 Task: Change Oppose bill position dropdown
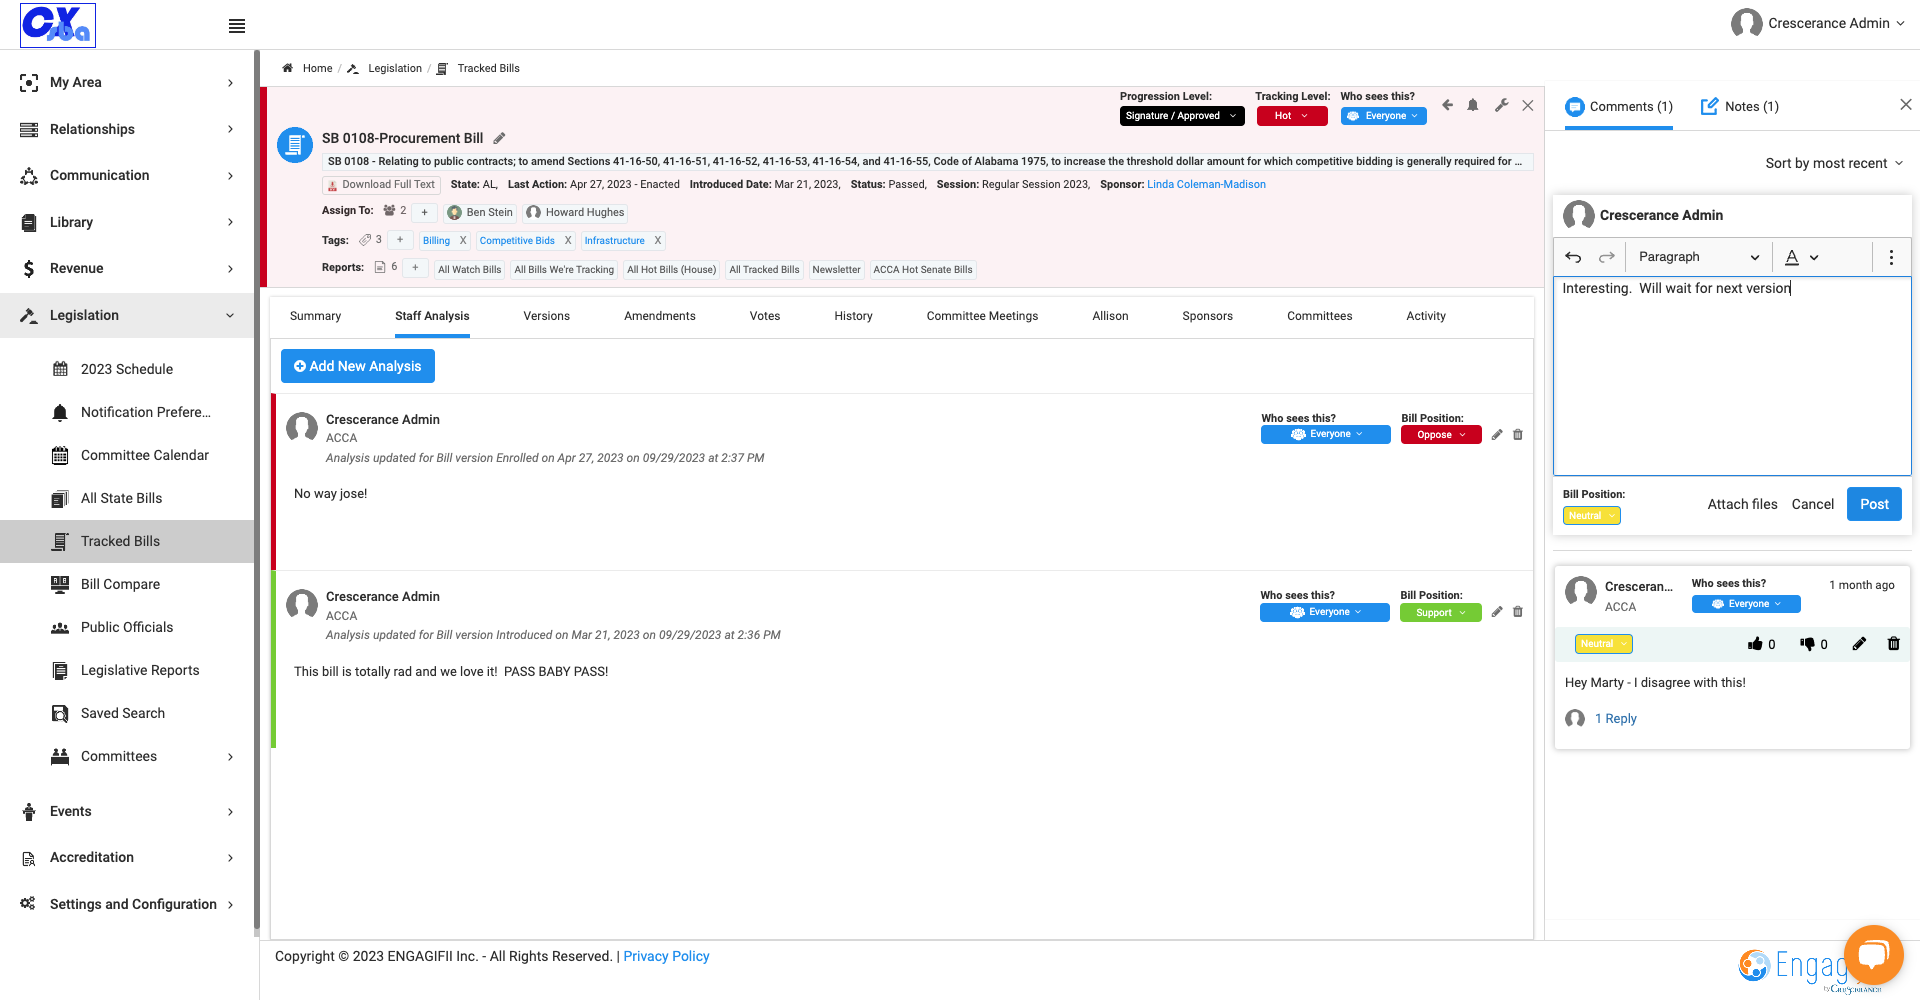click(x=1441, y=435)
